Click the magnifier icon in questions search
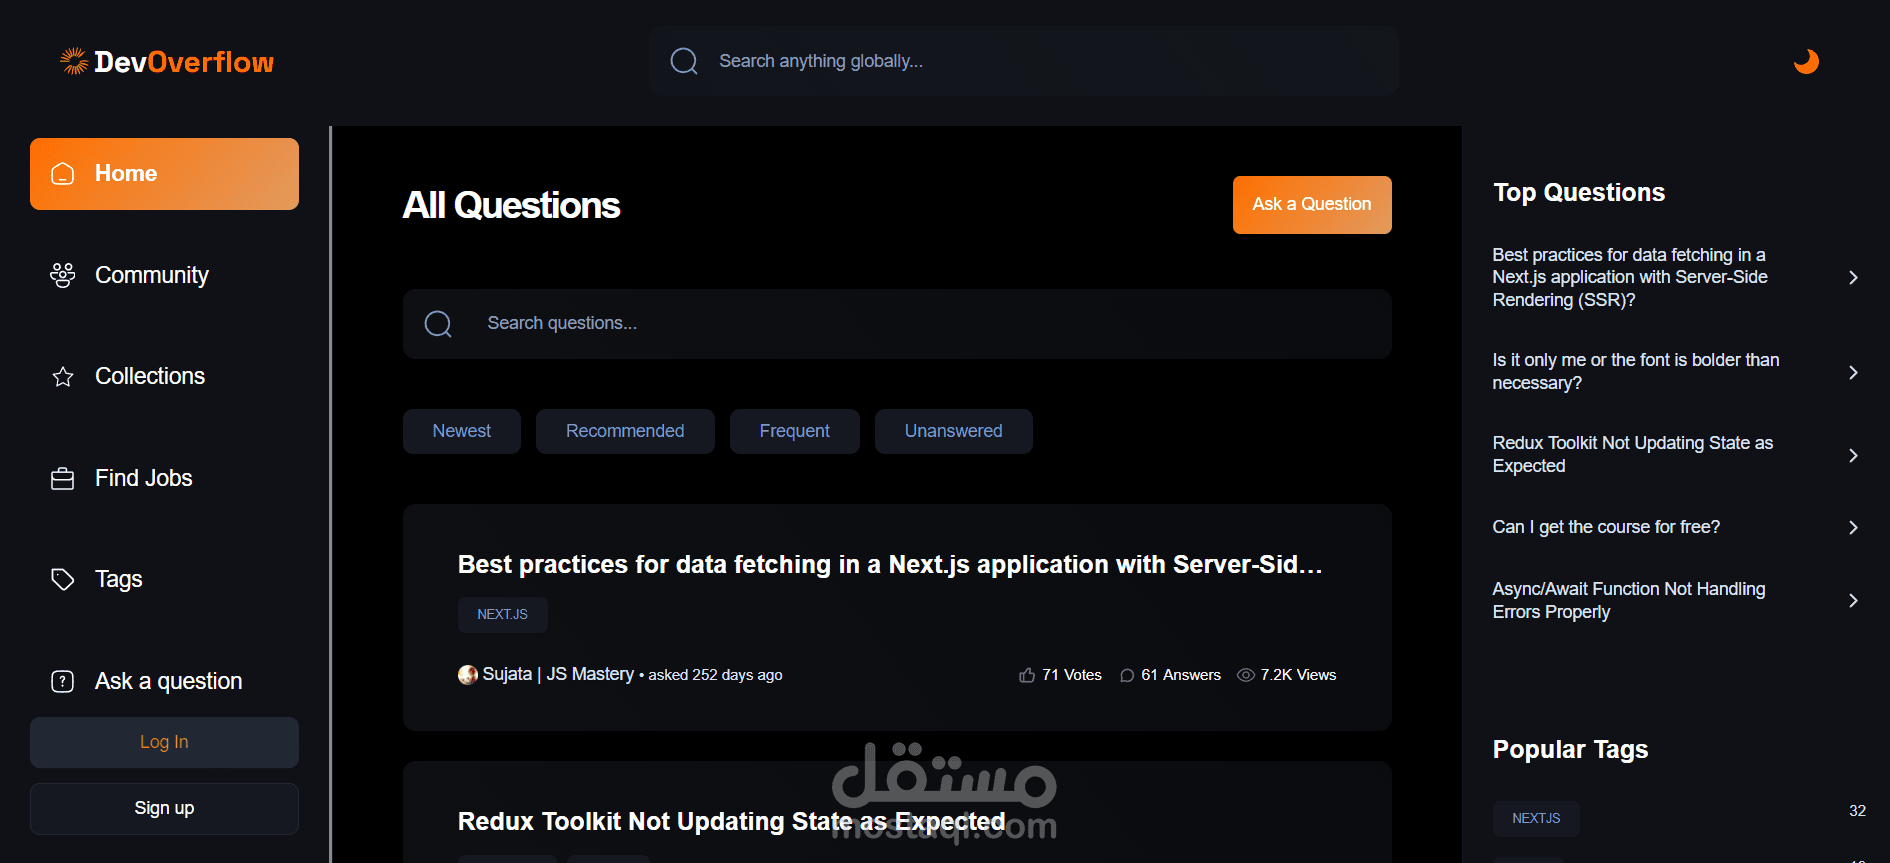The width and height of the screenshot is (1890, 863). 438,323
